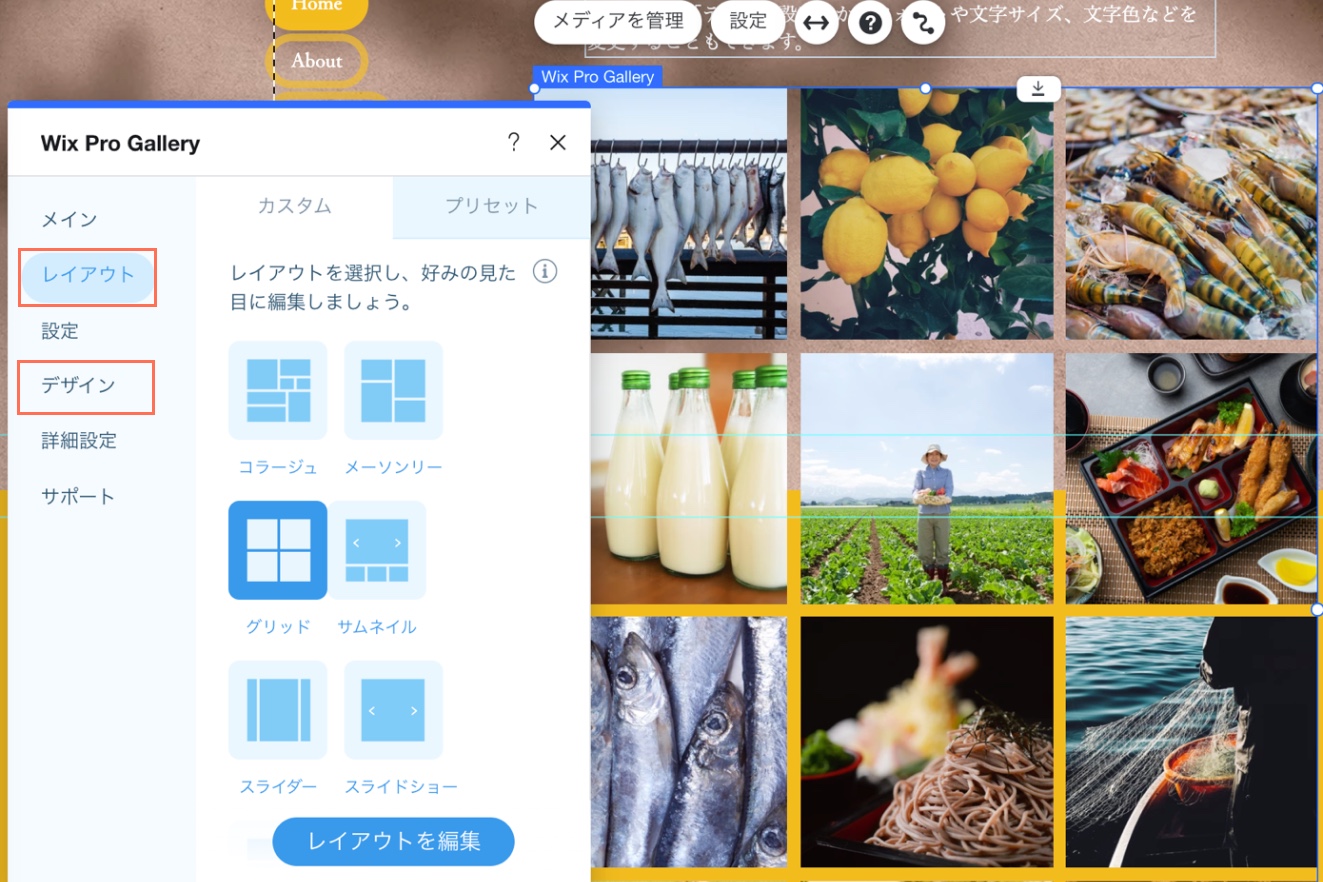
Task: Open the help question mark in toolbar
Action: 870,24
